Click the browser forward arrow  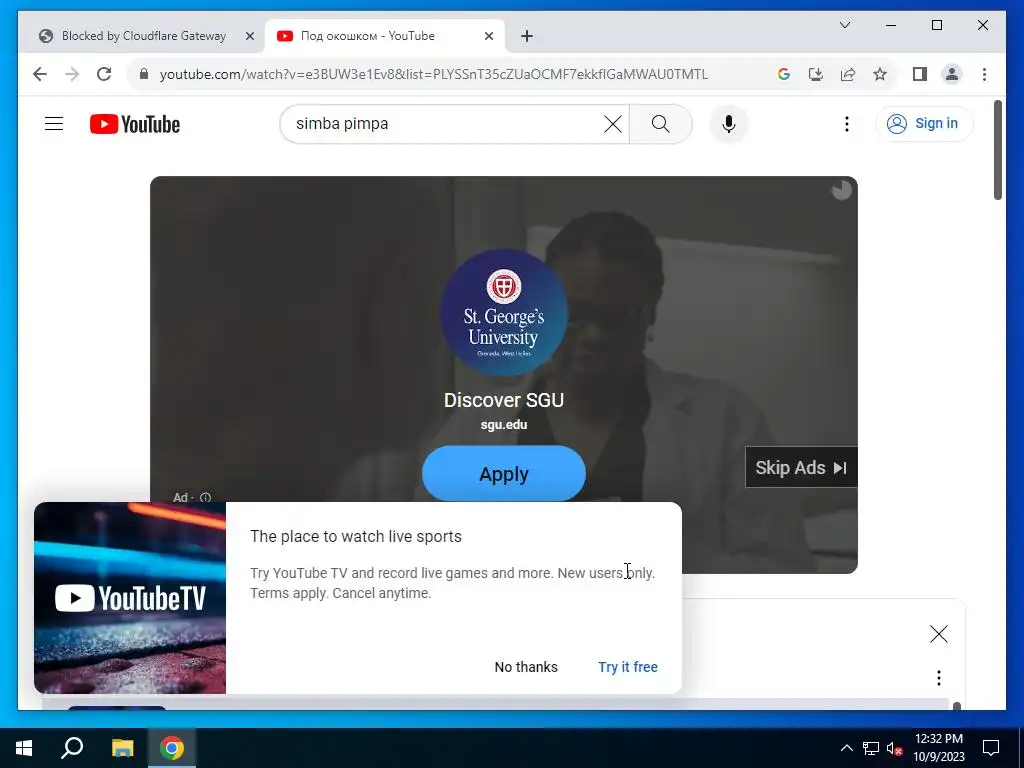point(72,74)
